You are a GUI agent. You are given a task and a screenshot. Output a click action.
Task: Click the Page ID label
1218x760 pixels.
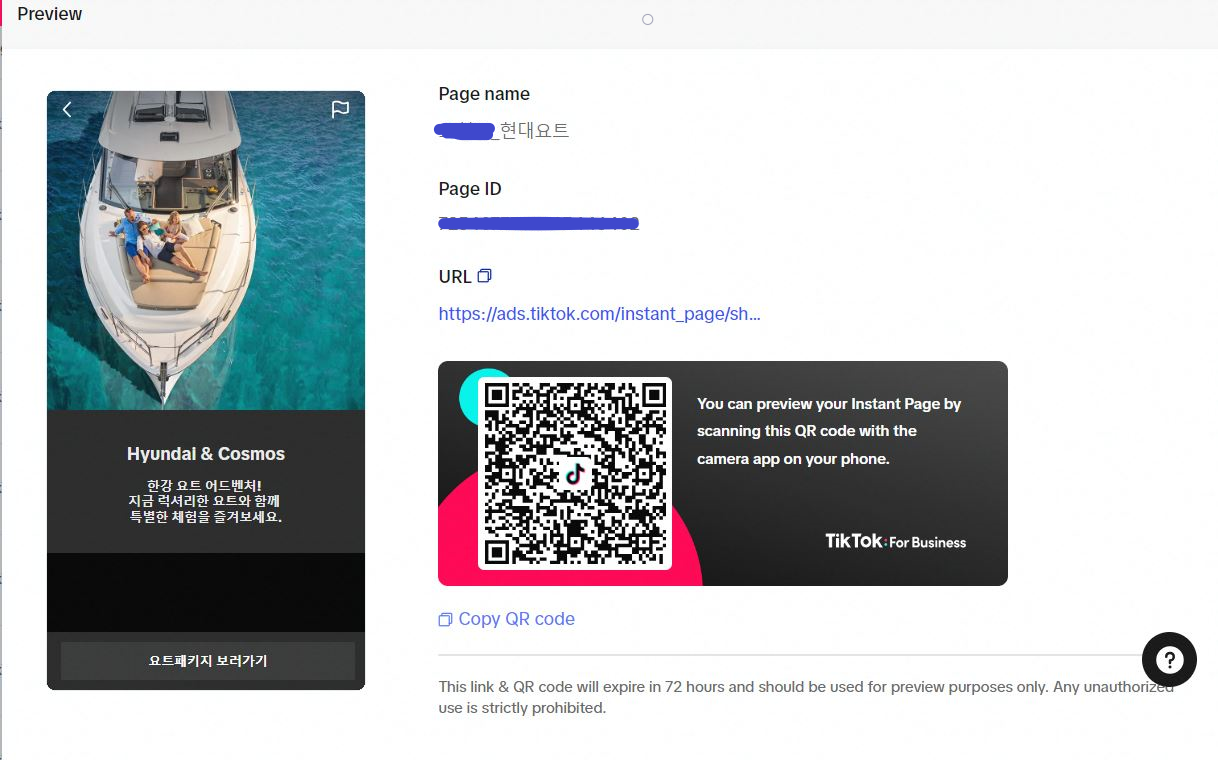click(470, 189)
